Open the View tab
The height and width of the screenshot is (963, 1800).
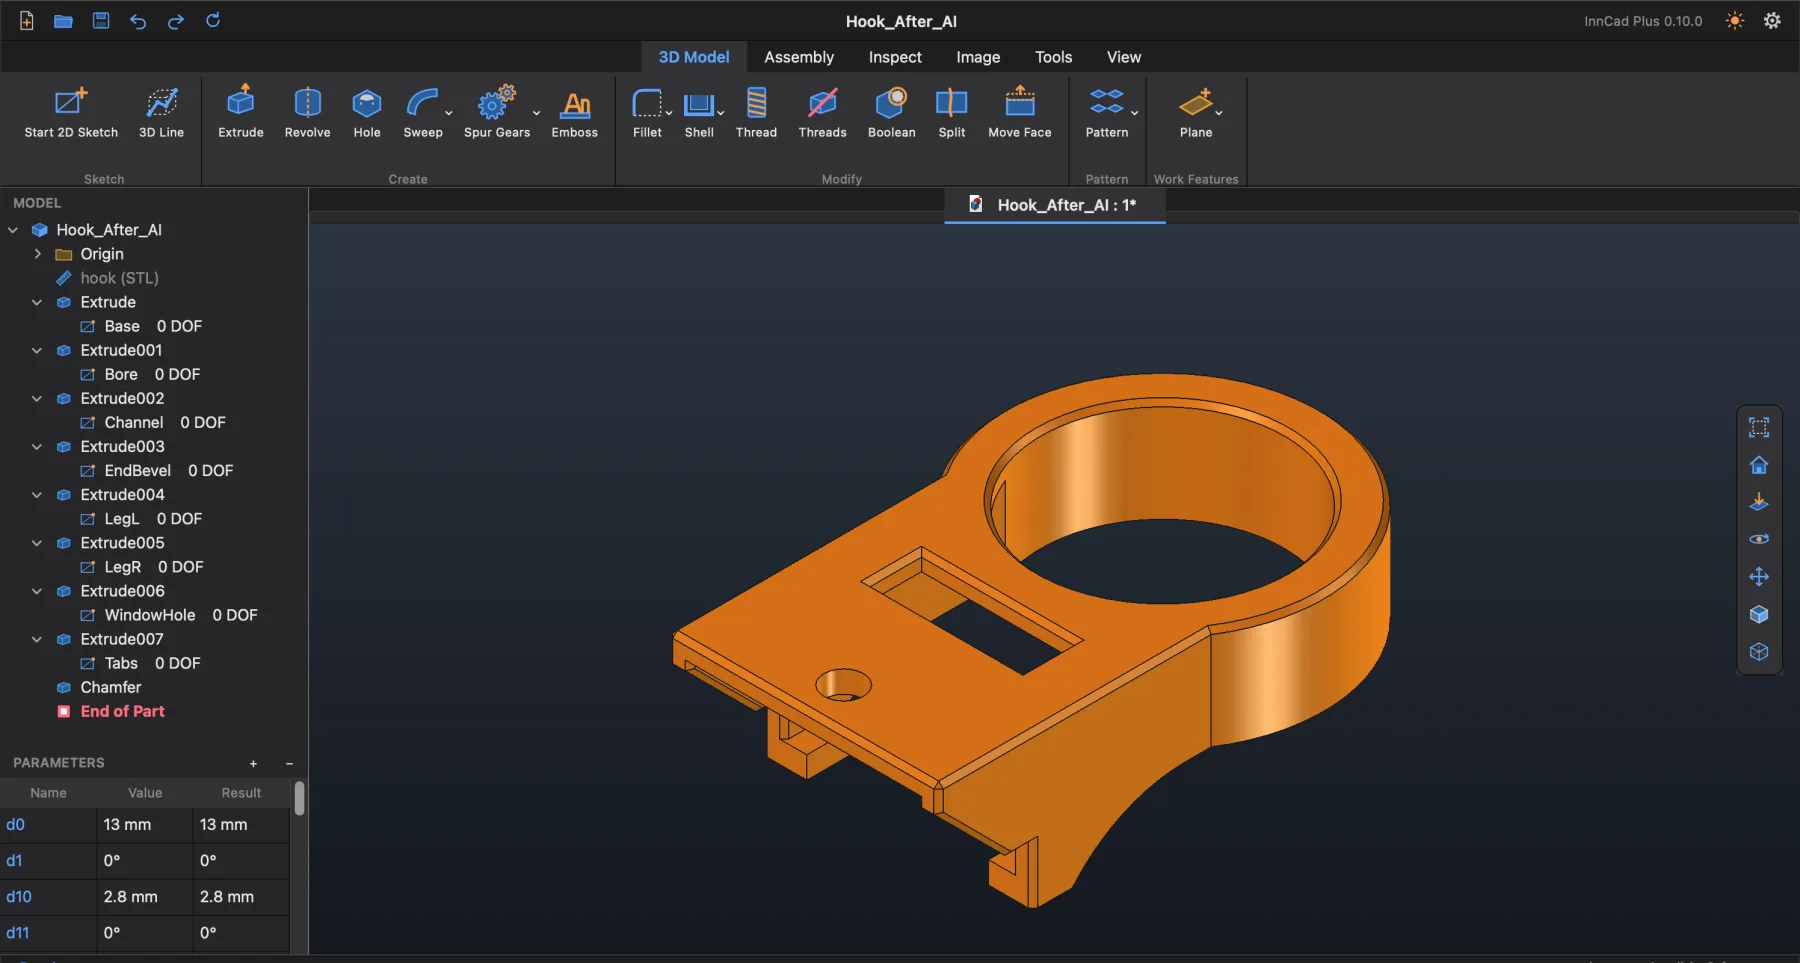[x=1124, y=57]
